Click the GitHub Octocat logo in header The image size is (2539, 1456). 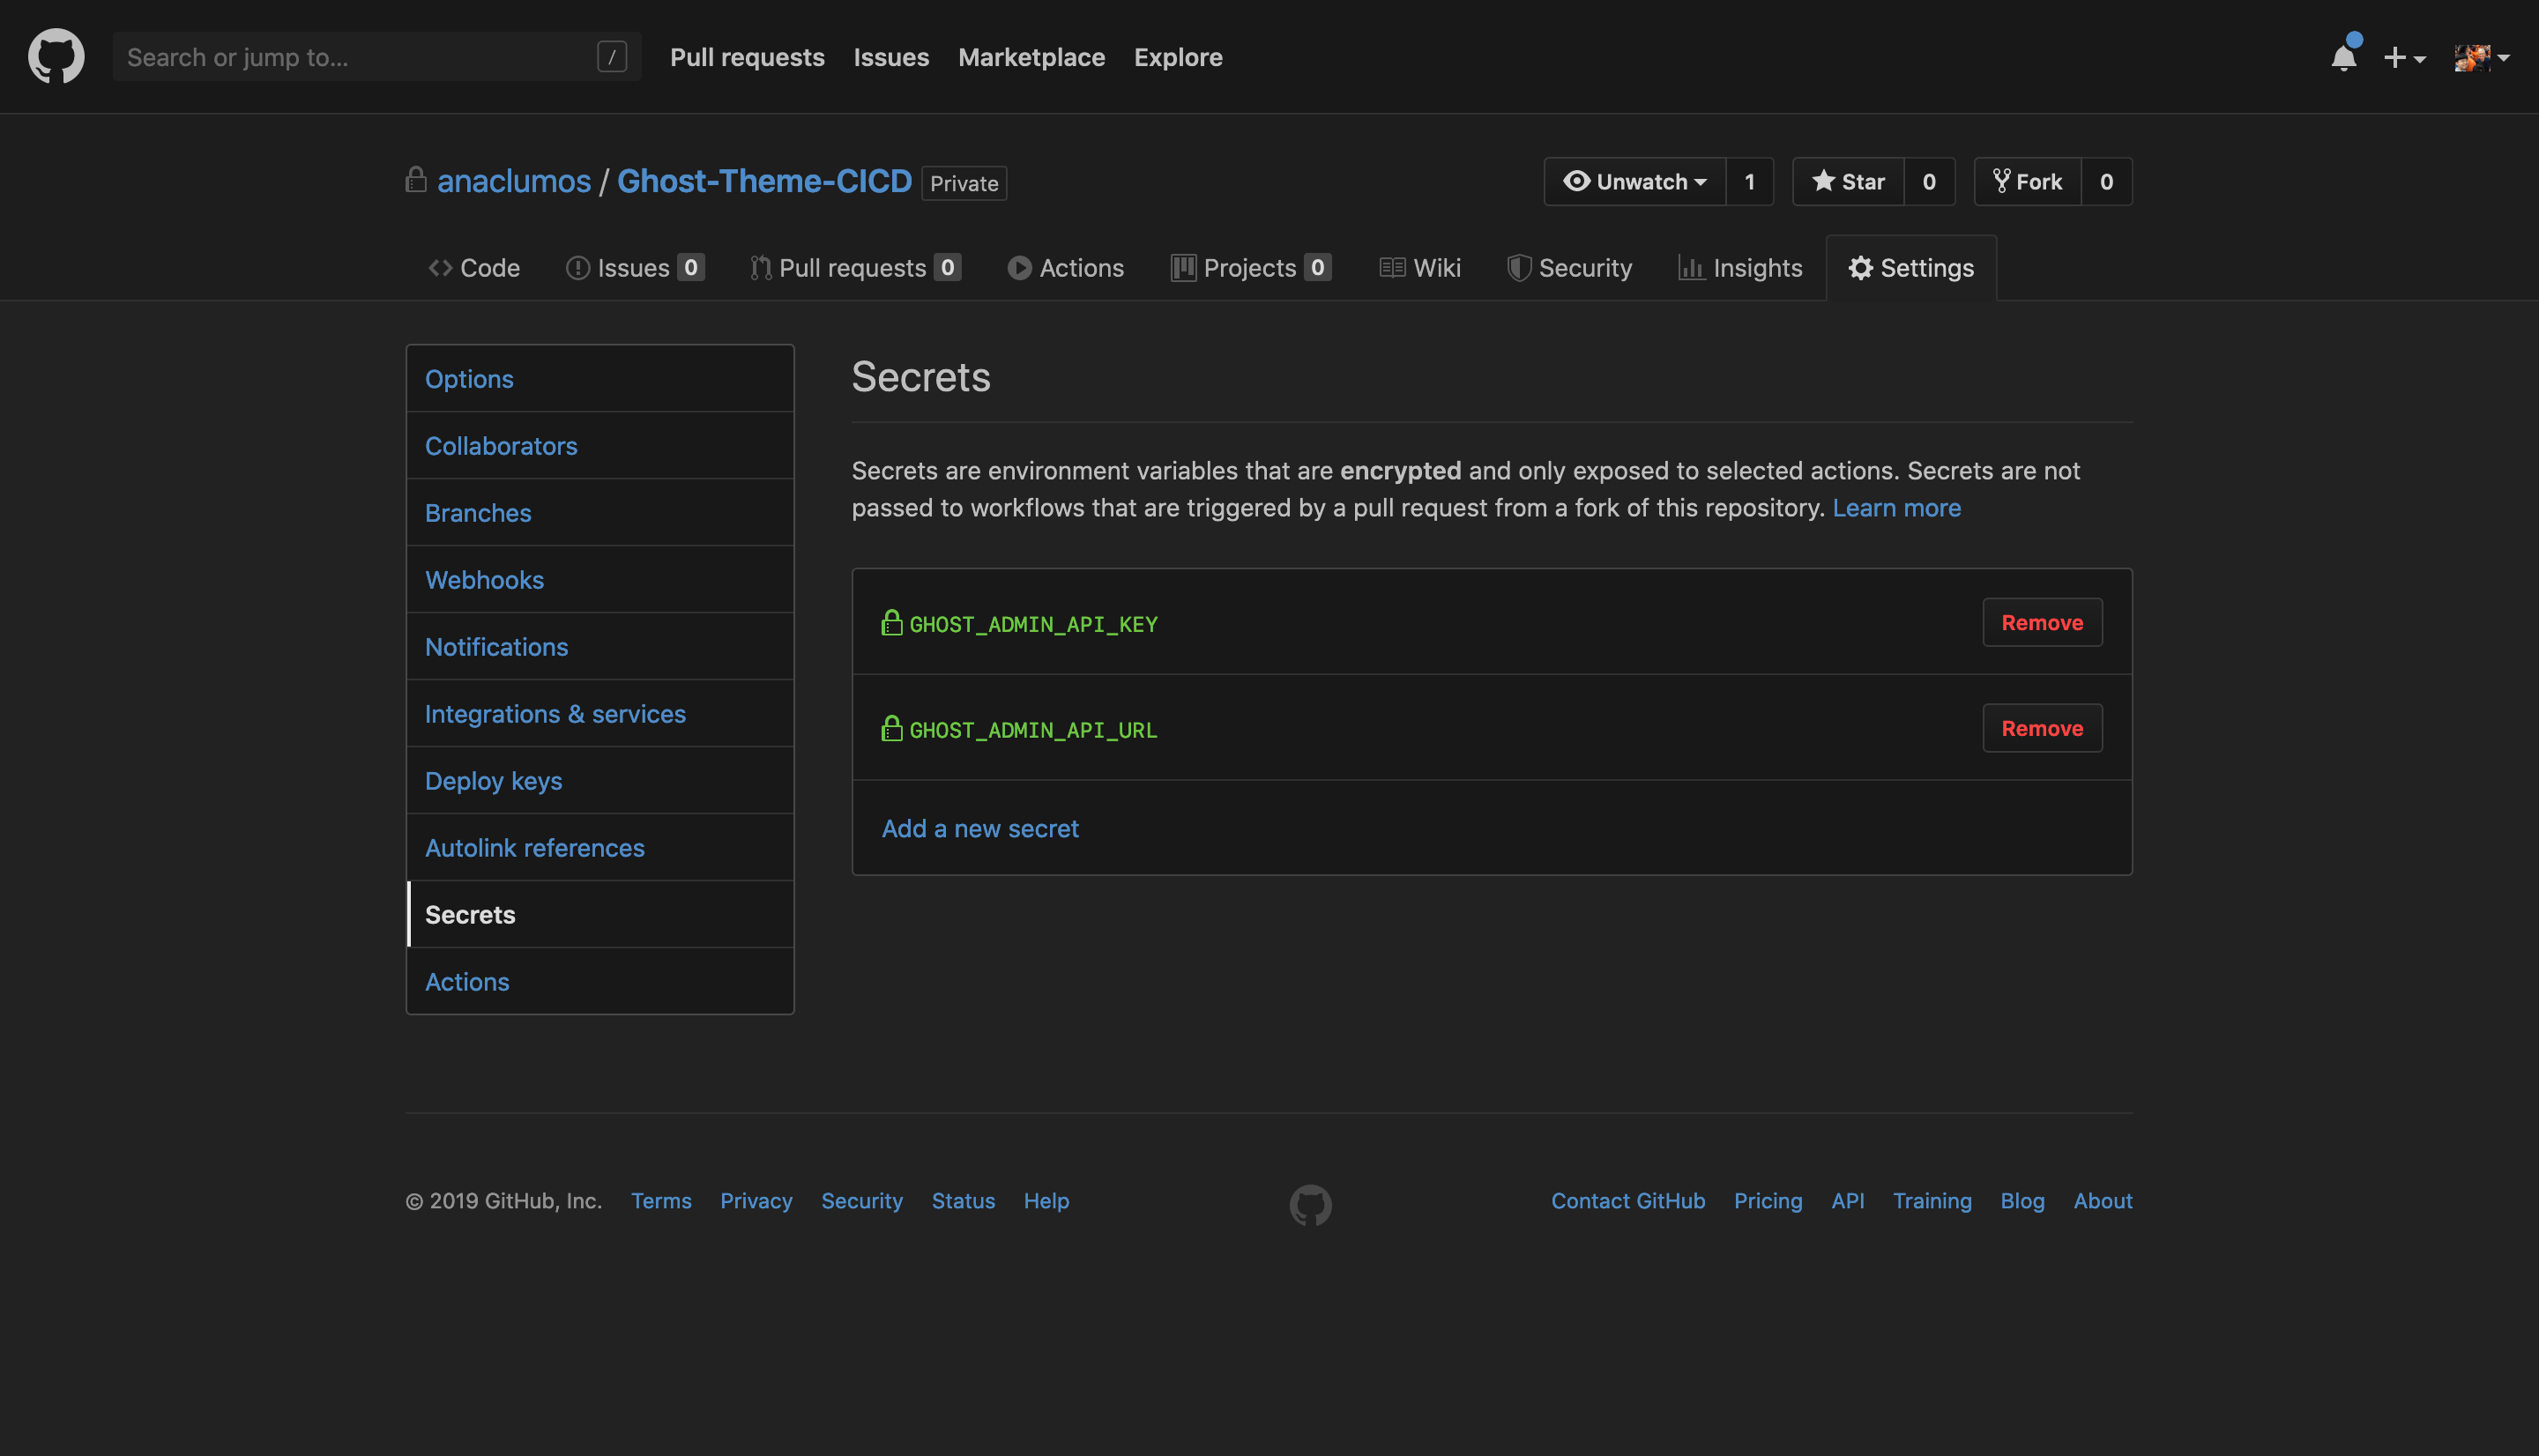[x=56, y=56]
